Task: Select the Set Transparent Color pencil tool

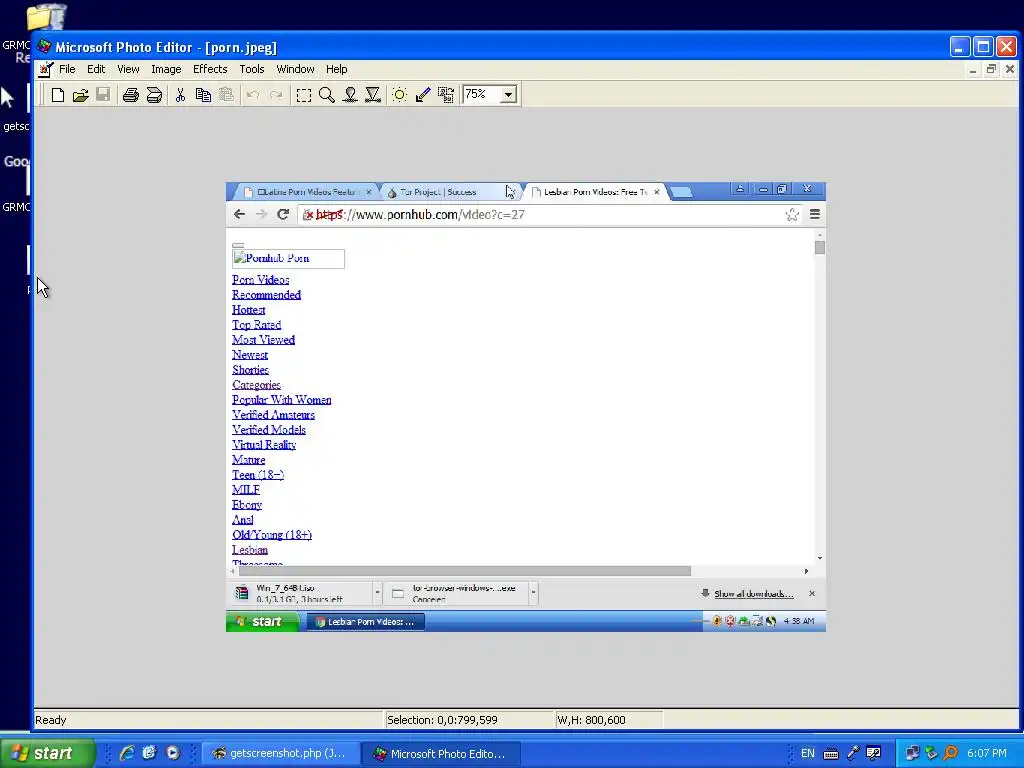Action: click(423, 95)
